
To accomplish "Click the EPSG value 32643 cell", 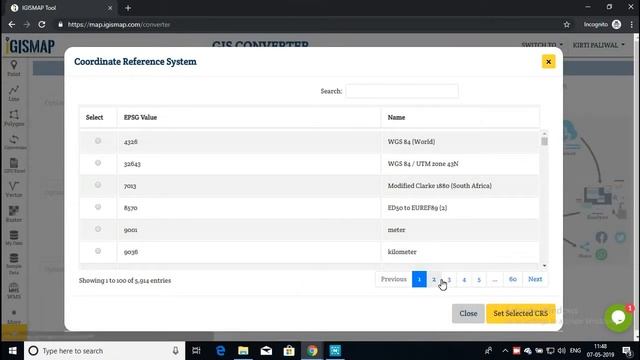I will pos(249,164).
